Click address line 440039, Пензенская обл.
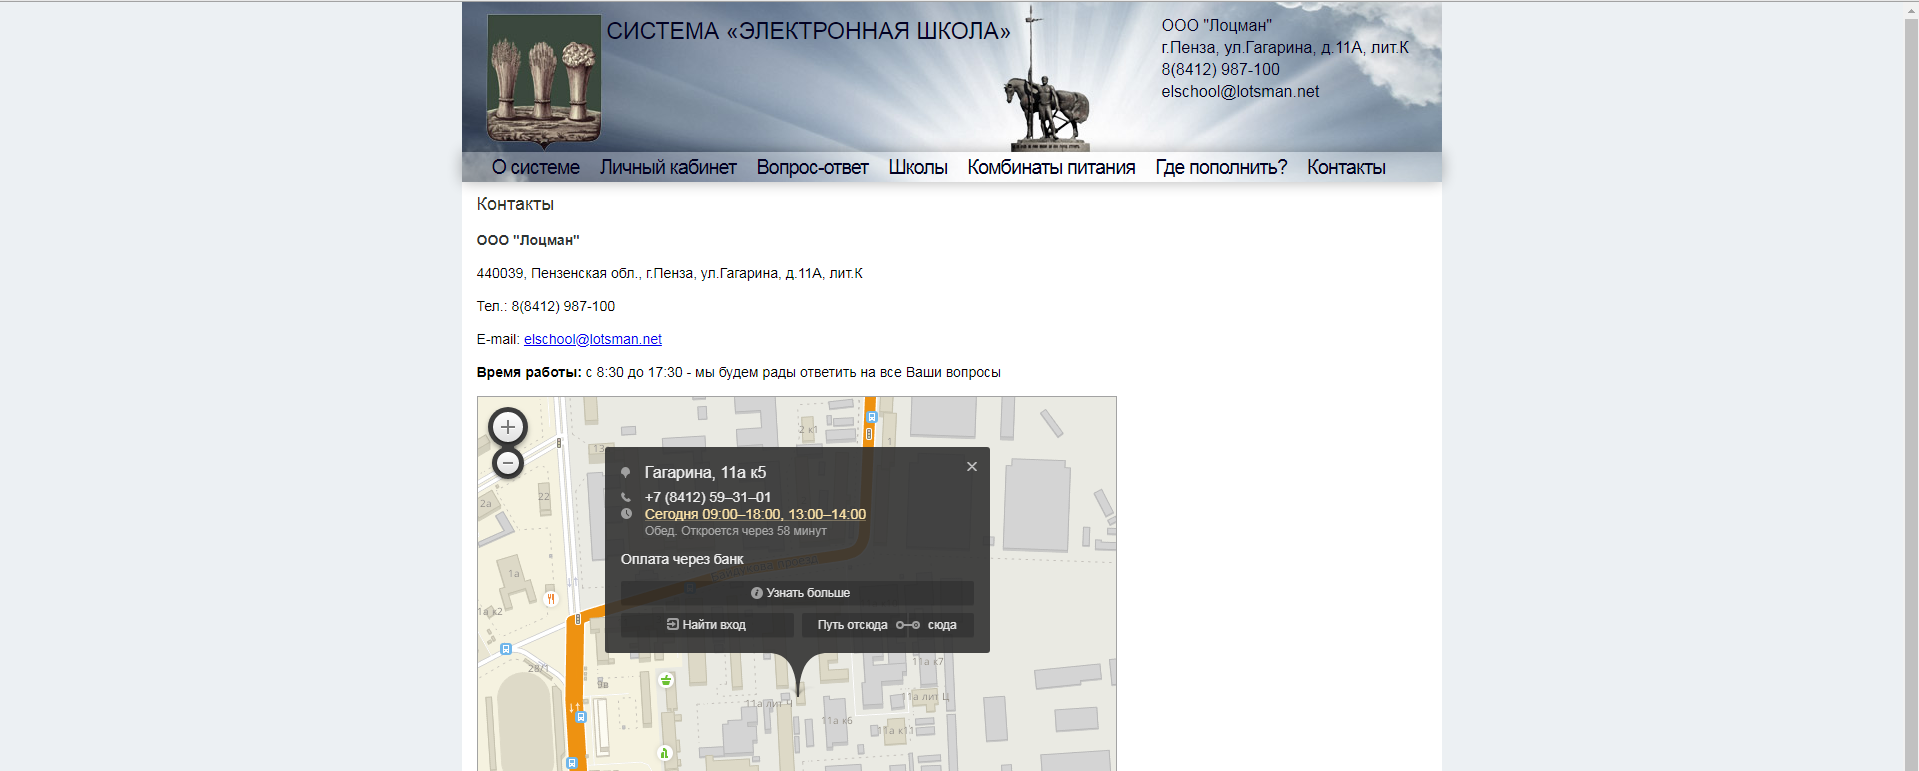The height and width of the screenshot is (771, 1919). coord(669,273)
